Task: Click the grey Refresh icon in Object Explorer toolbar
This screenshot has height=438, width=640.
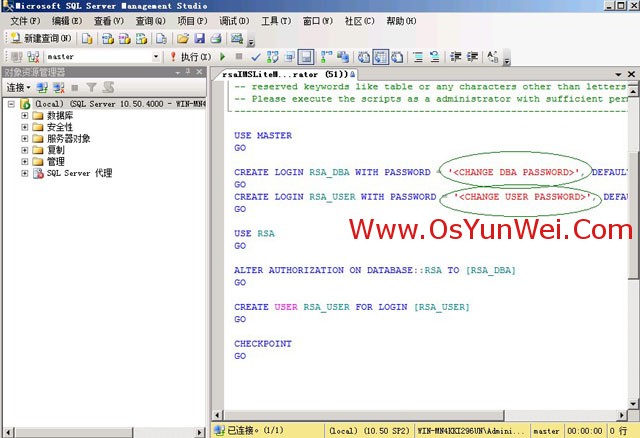Action: [x=108, y=87]
